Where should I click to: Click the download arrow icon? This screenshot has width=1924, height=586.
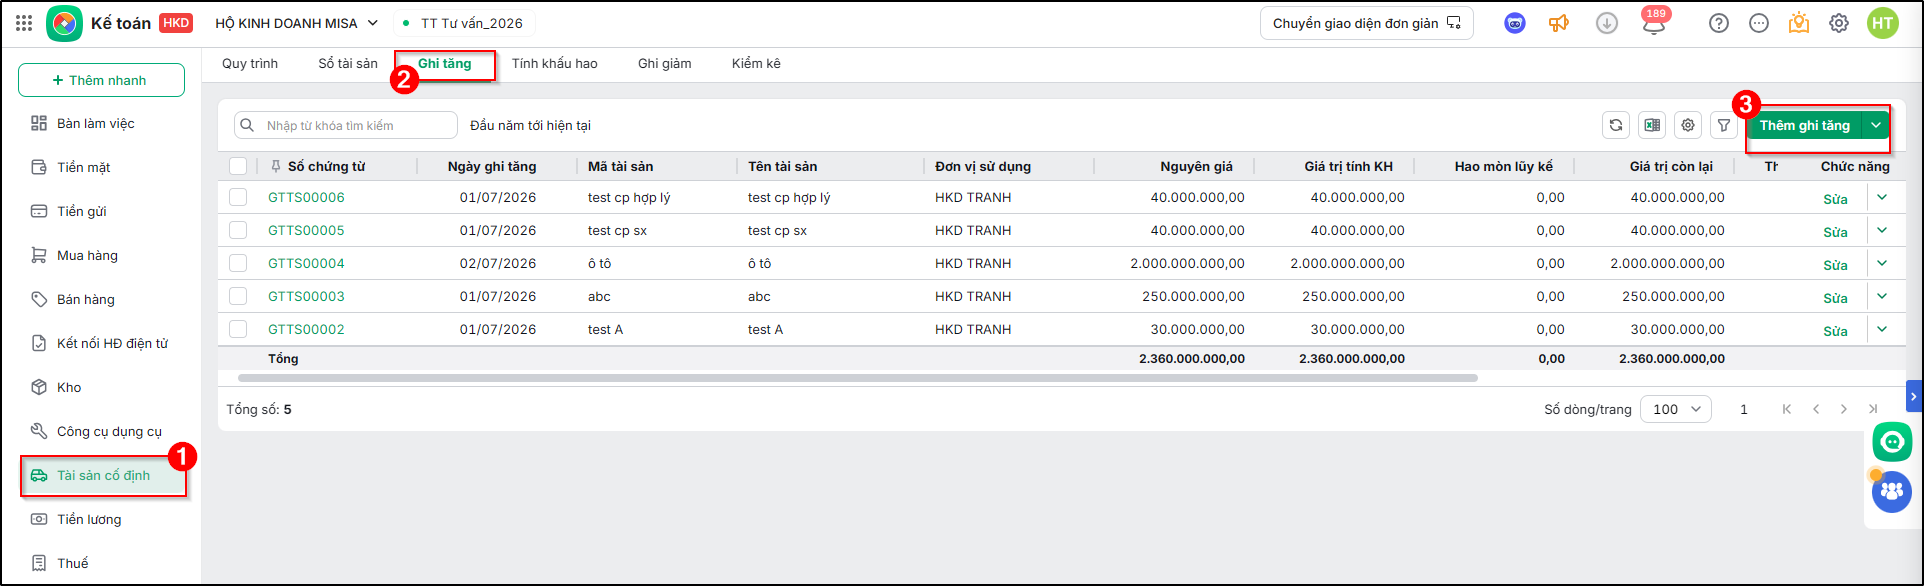pos(1607,23)
